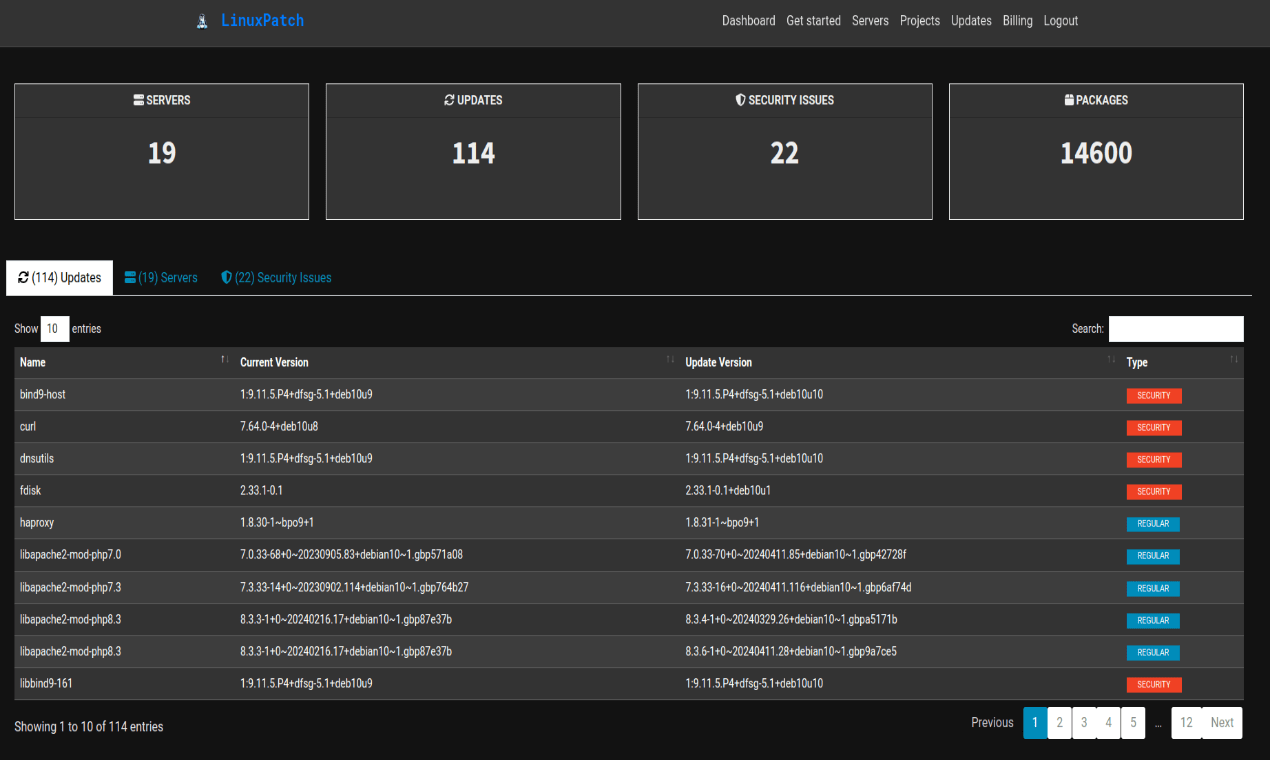Viewport: 1270px width, 760px height.
Task: Click the Next pagination button
Action: pyautogui.click(x=1222, y=722)
